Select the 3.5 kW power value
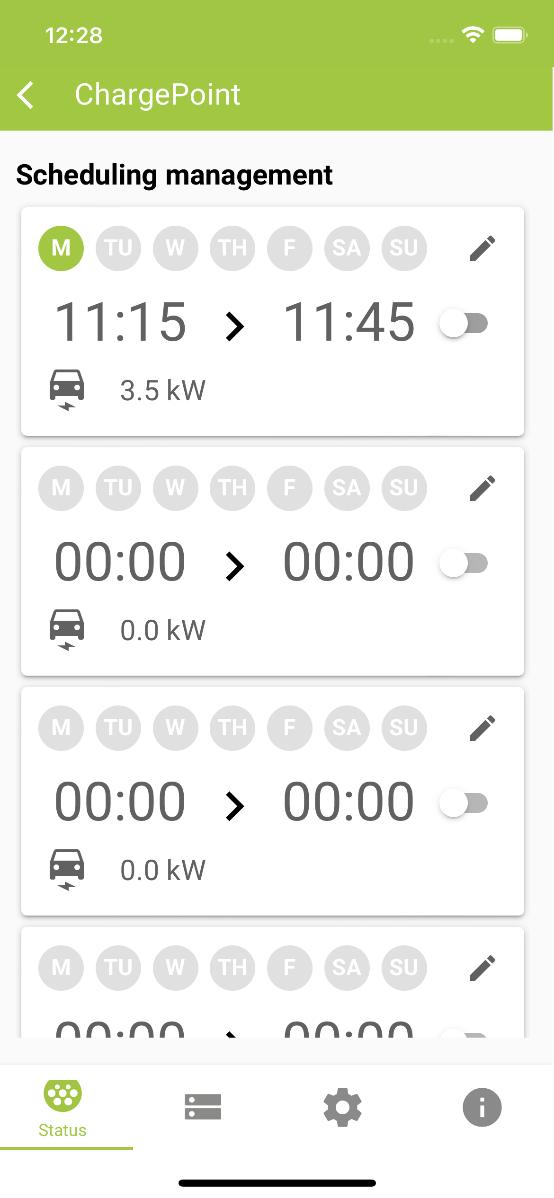 163,390
